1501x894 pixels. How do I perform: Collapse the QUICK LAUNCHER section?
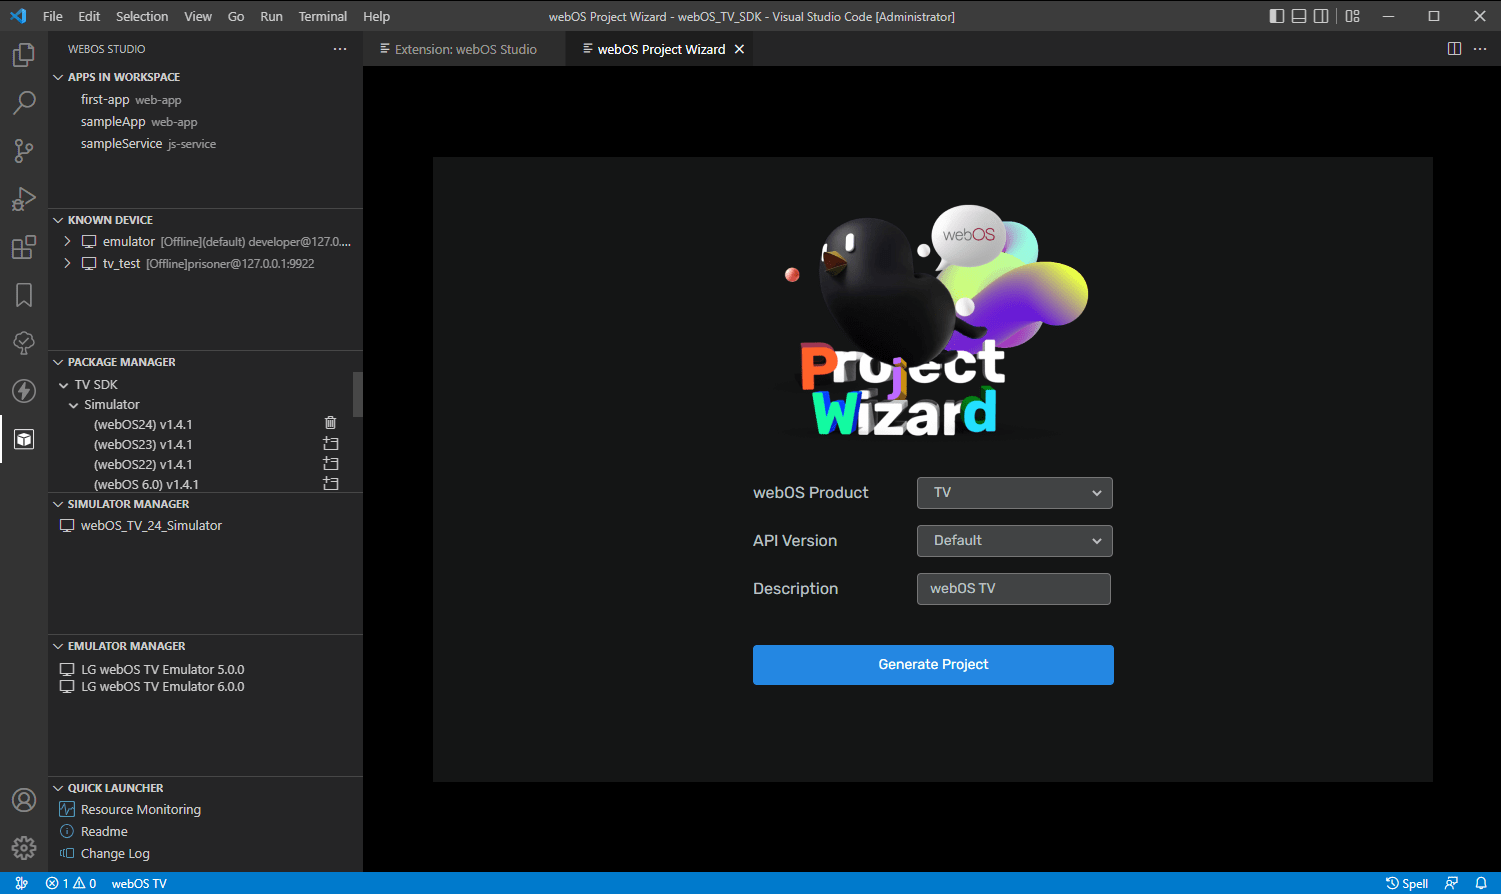(58, 788)
